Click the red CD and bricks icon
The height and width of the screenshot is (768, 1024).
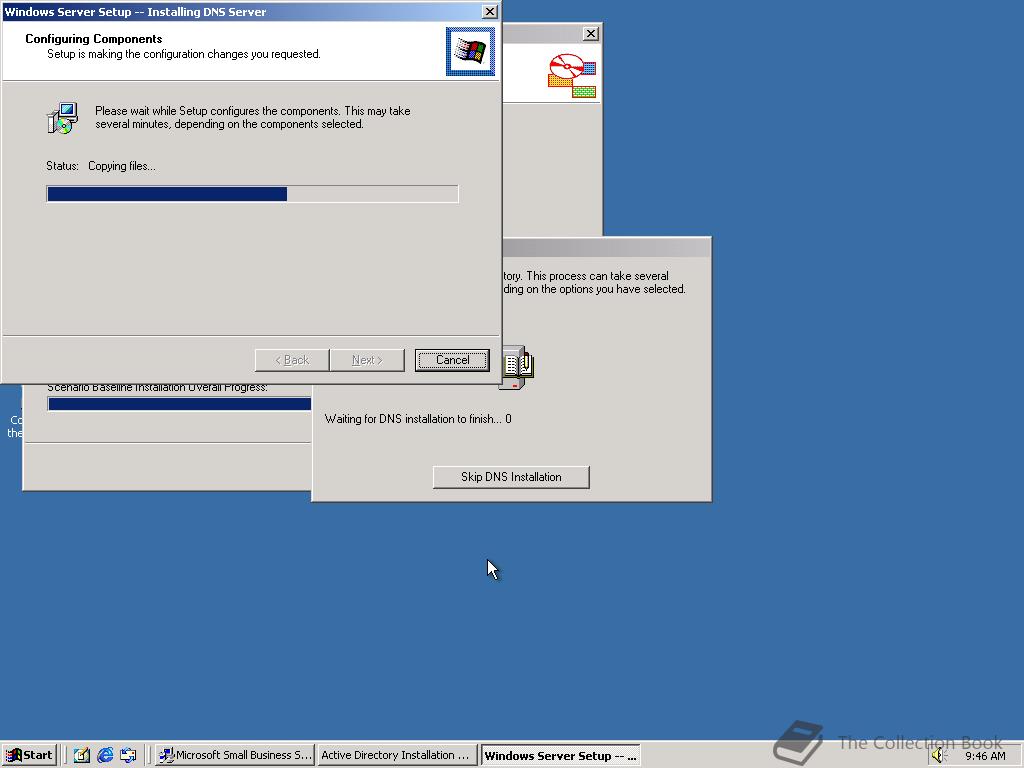tap(572, 76)
